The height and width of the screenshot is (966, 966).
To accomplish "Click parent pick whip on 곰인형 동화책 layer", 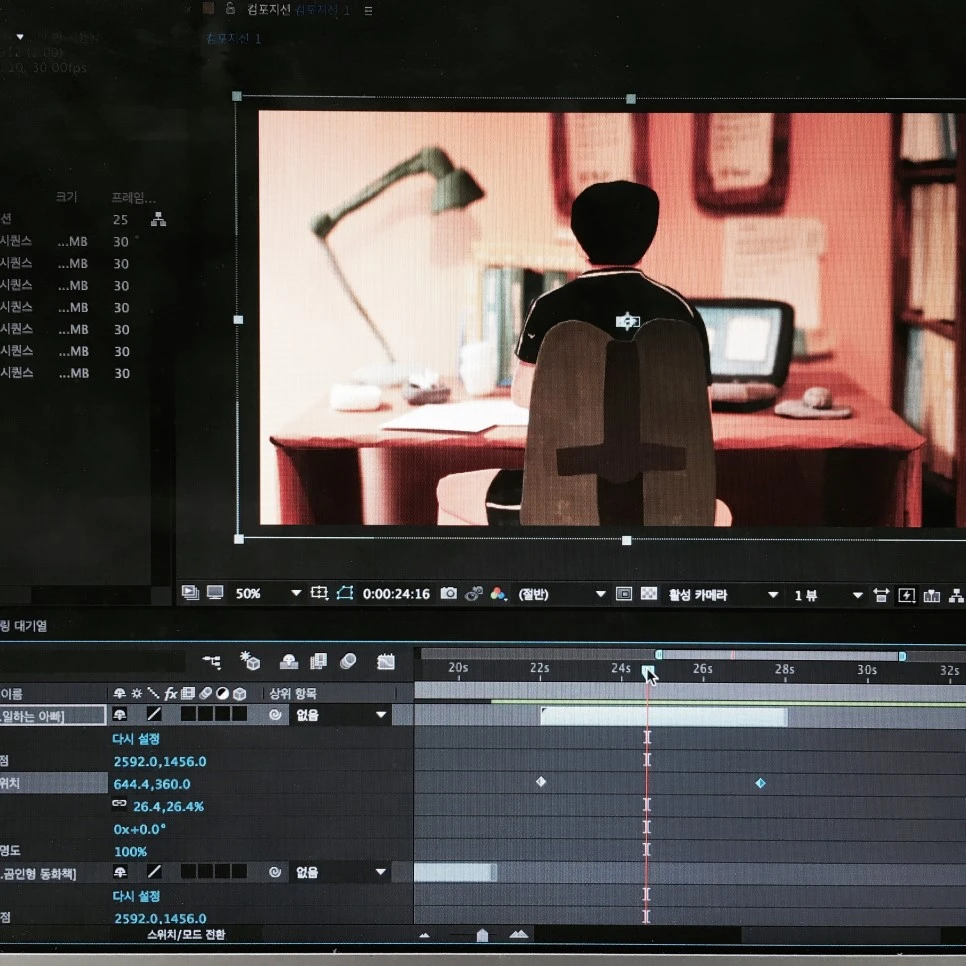I will click(275, 872).
